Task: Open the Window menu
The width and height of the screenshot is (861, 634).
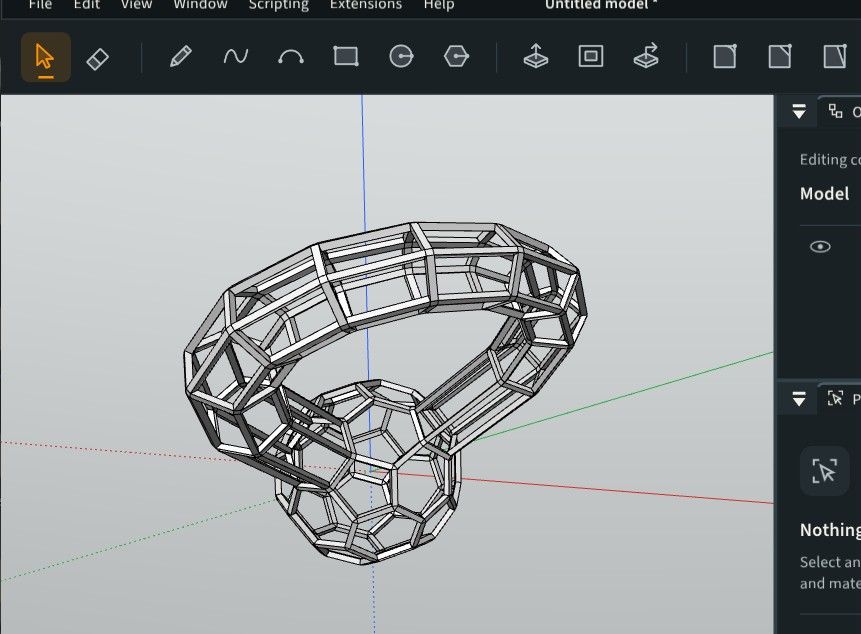Action: (x=200, y=5)
